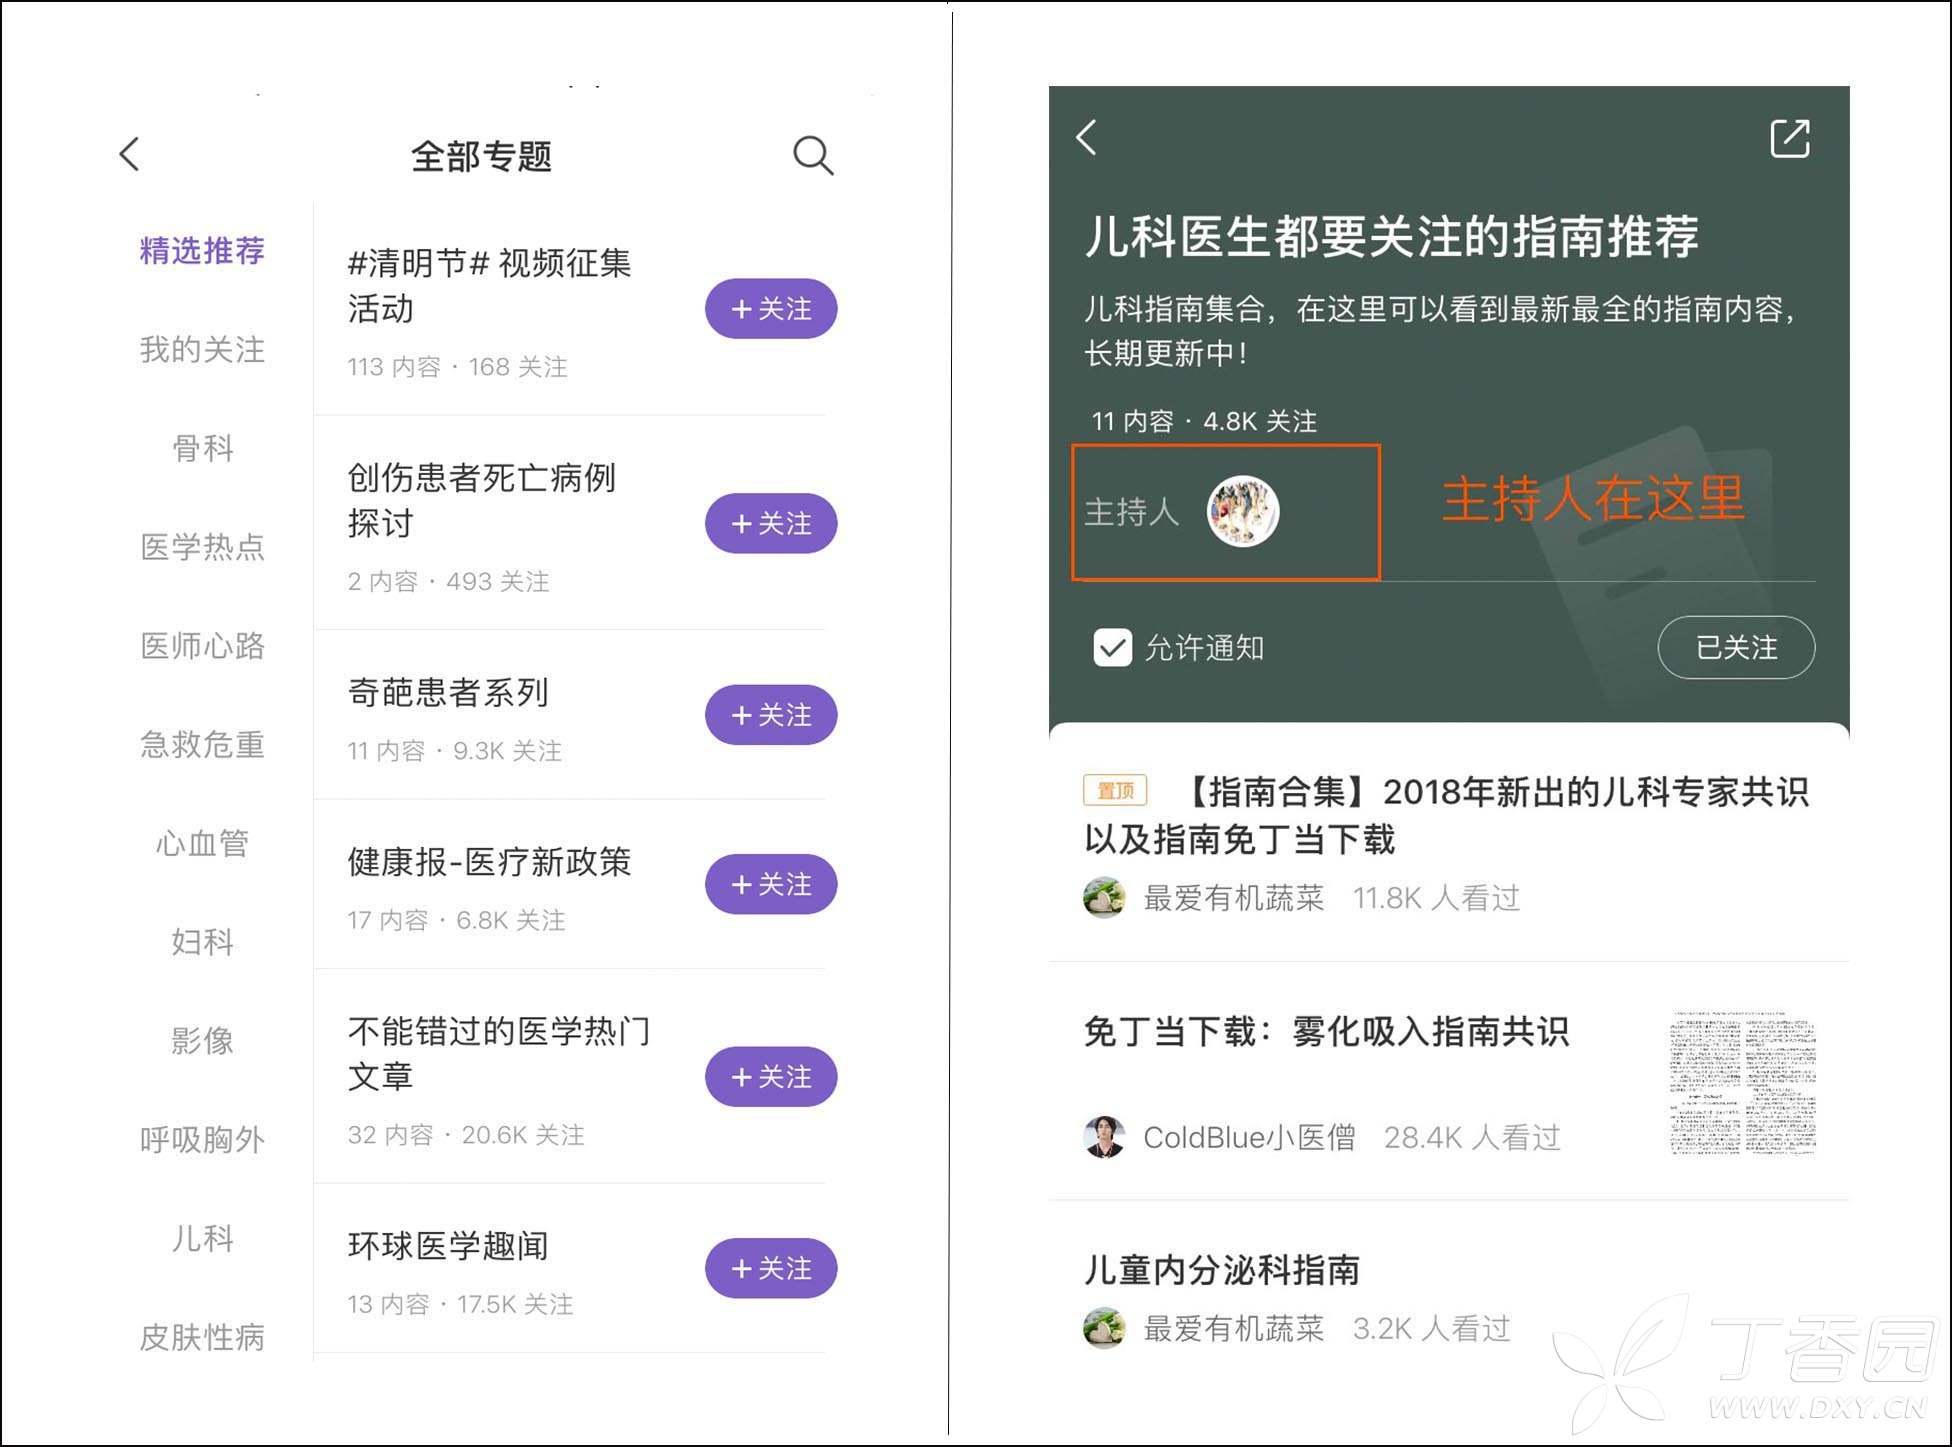Open 不能错过的医学热门文章 topic title
The width and height of the screenshot is (1952, 1447).
coord(498,1053)
